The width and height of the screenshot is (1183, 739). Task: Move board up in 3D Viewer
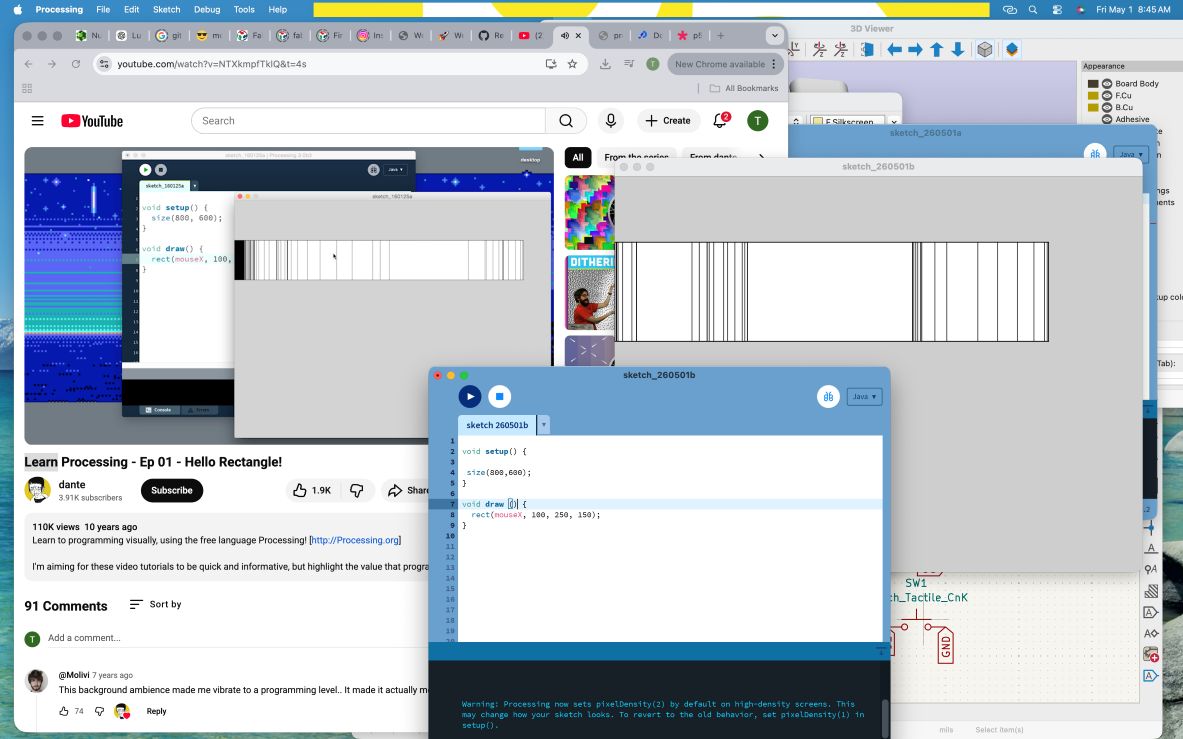[936, 50]
